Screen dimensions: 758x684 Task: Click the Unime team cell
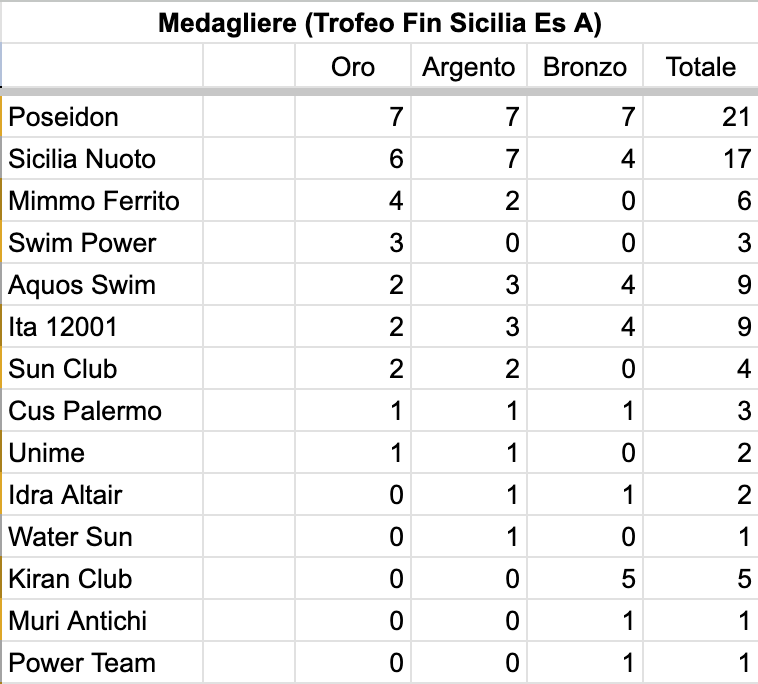pos(102,453)
